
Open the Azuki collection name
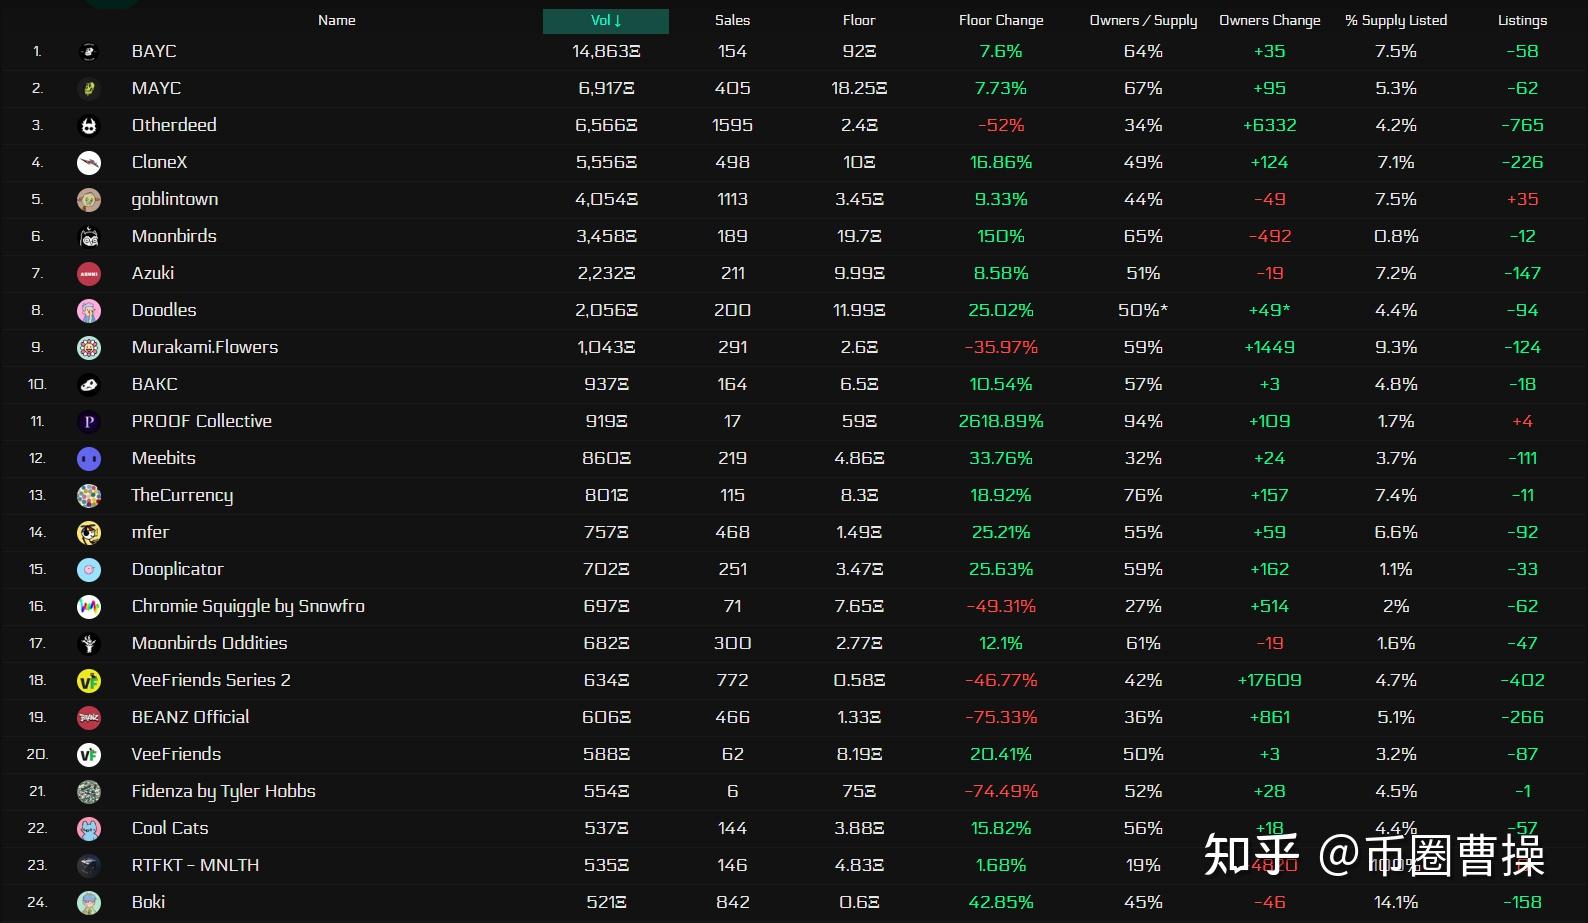pyautogui.click(x=153, y=273)
